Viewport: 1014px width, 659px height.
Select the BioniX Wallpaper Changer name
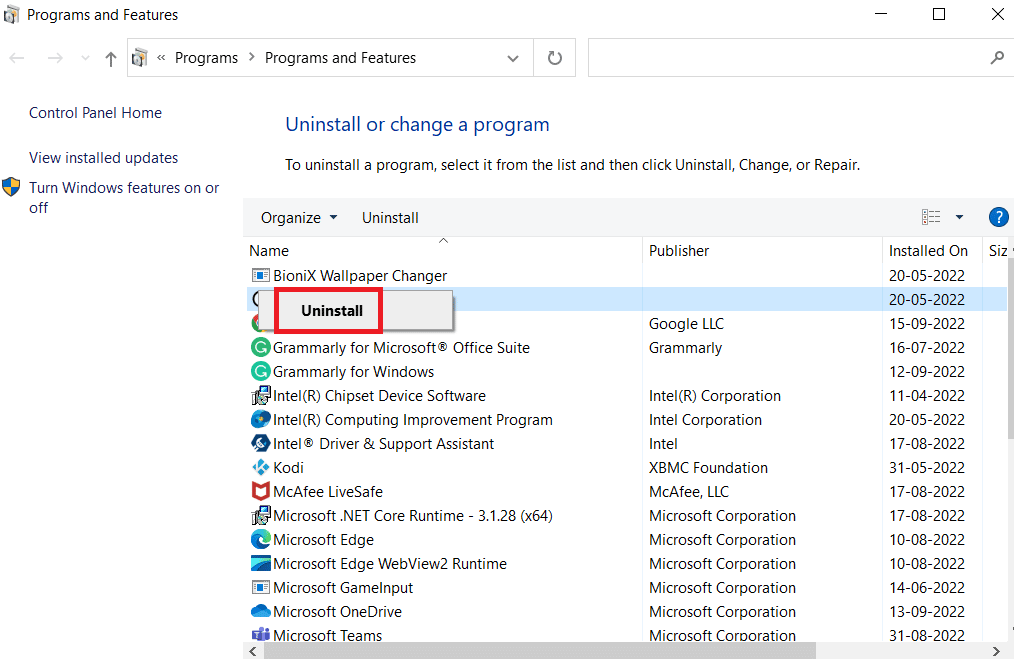coord(360,276)
